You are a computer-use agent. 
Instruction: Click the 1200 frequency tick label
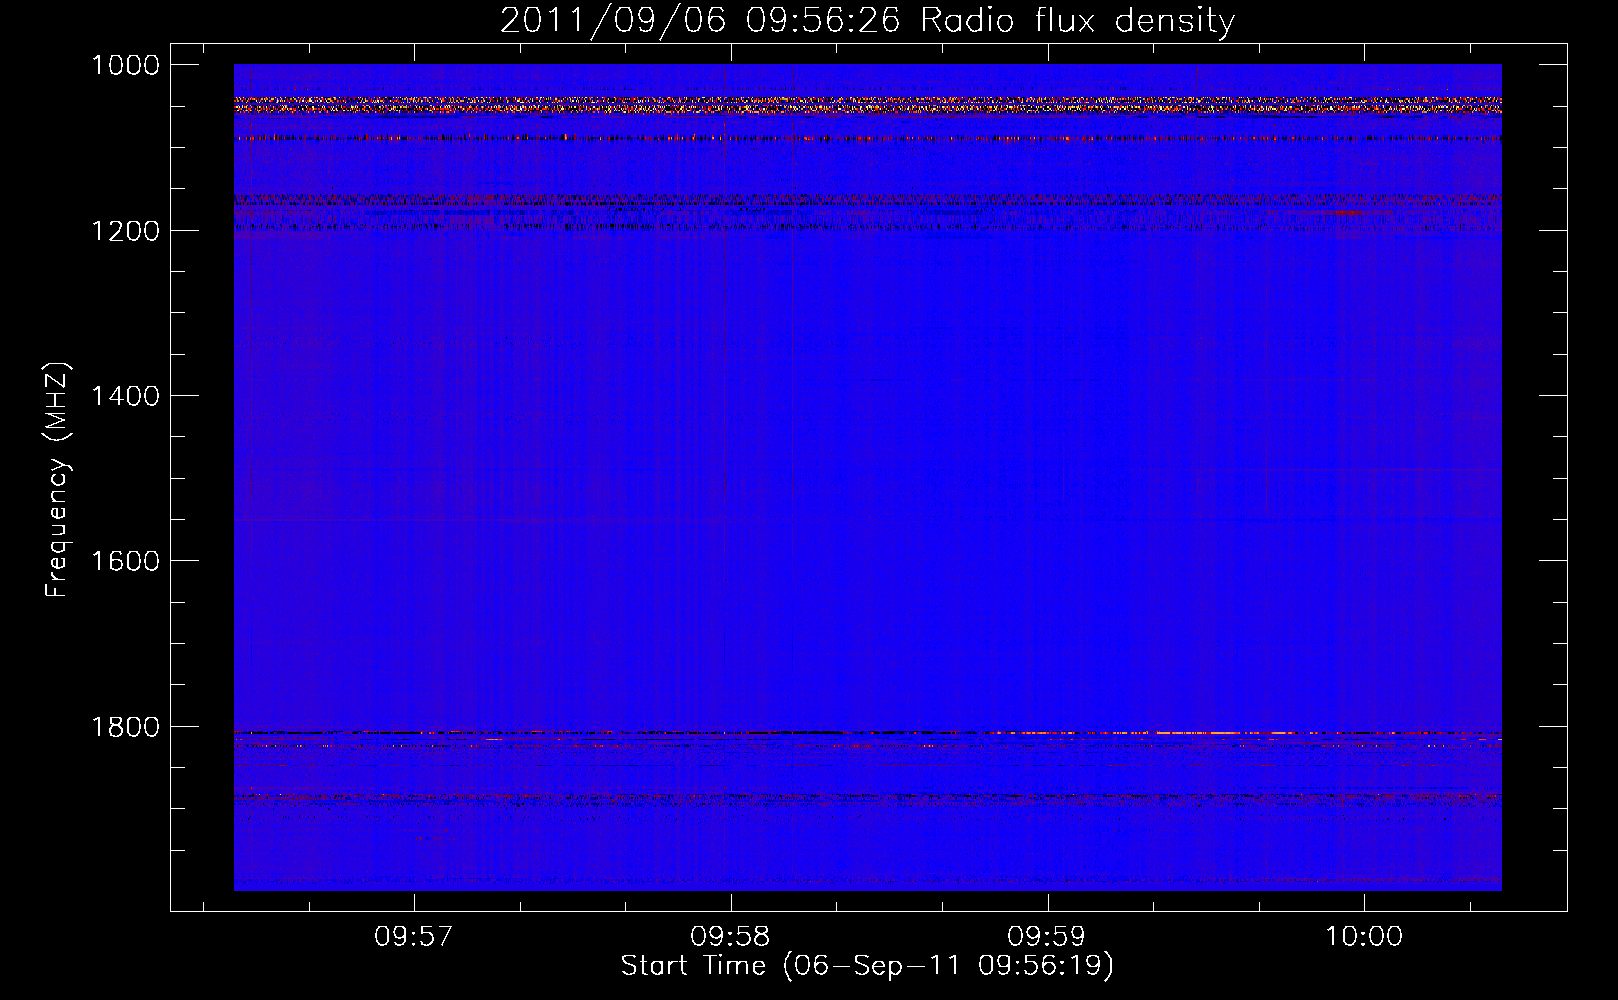(x=125, y=231)
